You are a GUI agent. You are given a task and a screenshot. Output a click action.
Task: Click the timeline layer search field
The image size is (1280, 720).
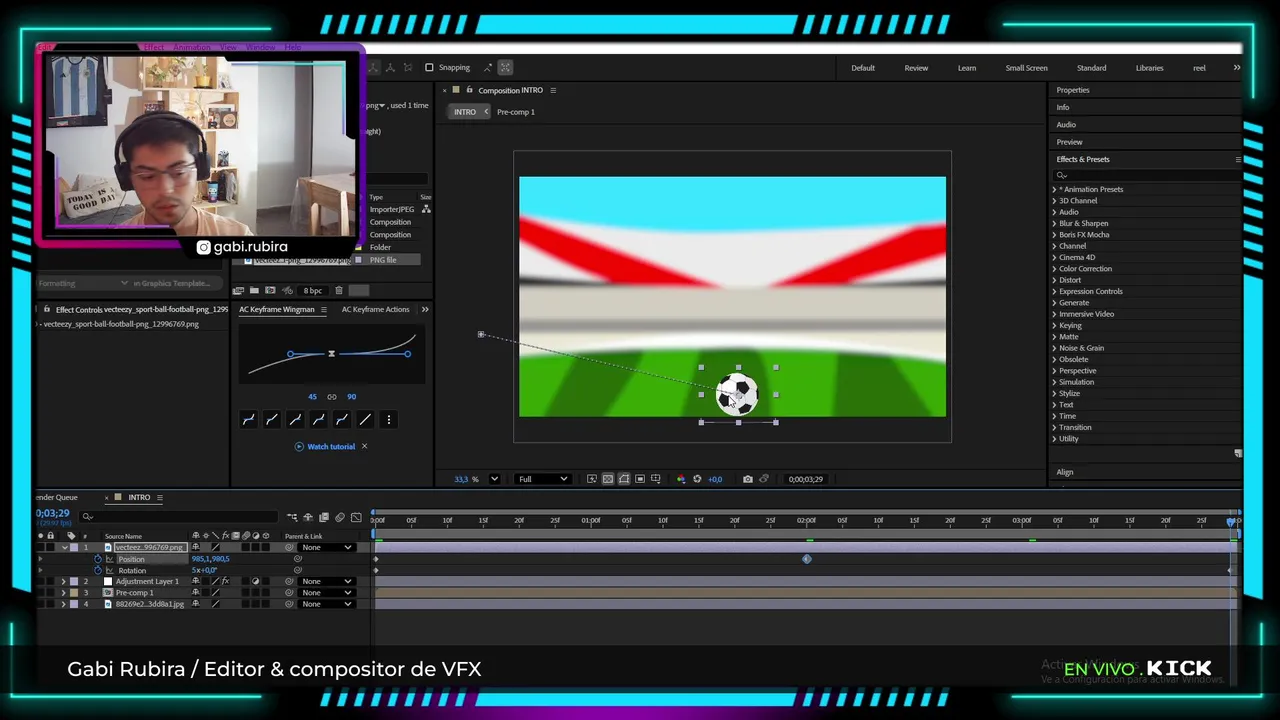179,517
